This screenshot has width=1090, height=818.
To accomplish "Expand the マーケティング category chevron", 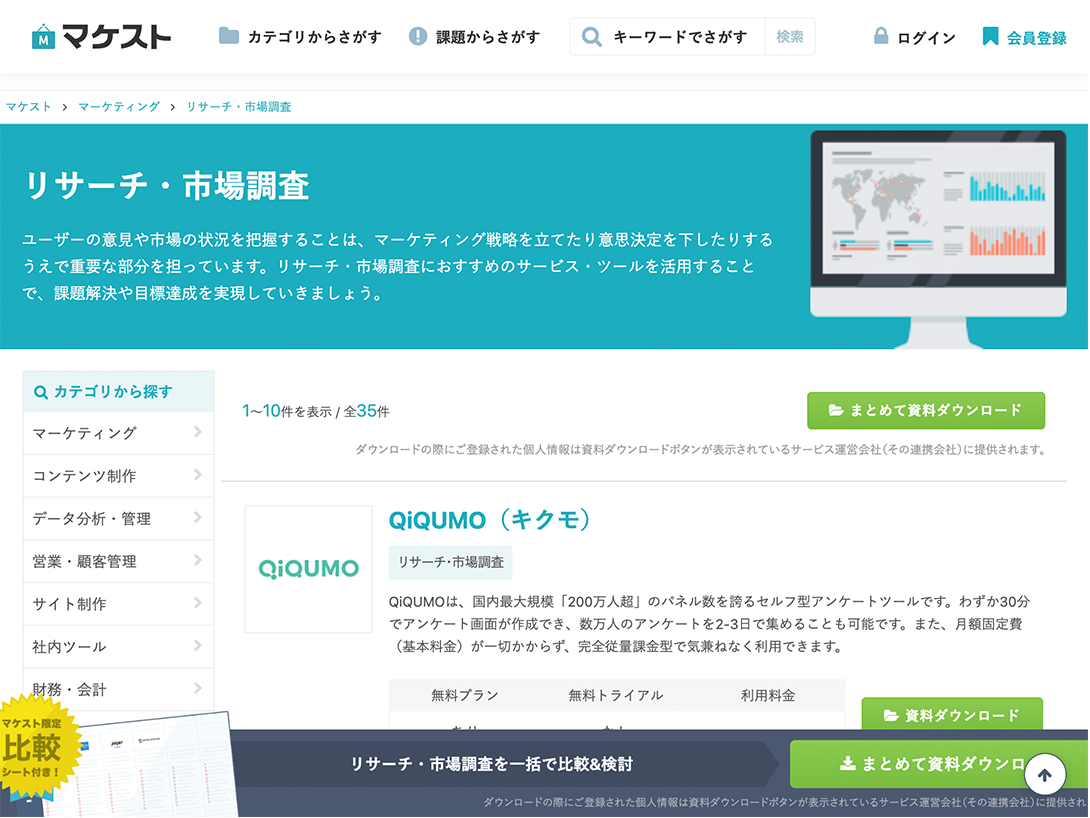I will click(x=198, y=432).
